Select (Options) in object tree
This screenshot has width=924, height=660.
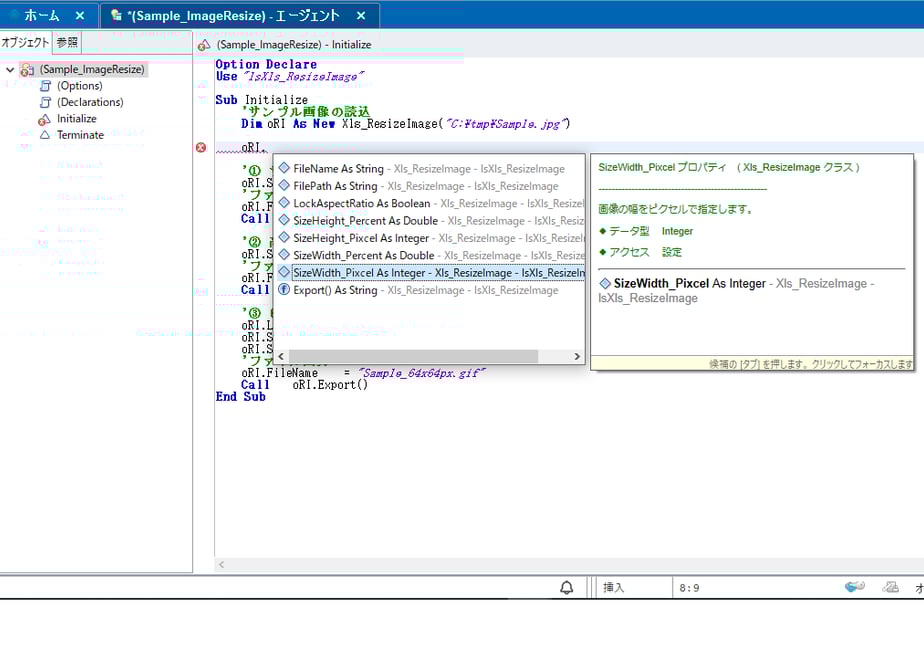coord(80,86)
